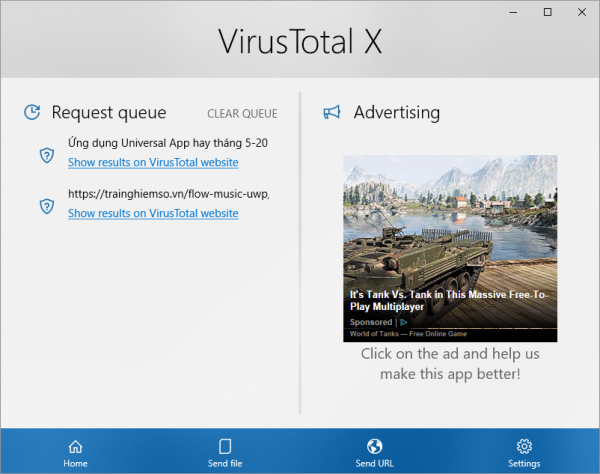The width and height of the screenshot is (600, 474).
Task: Click the "World of Tanks — Free Online Game" caption
Action: pyautogui.click(x=408, y=334)
